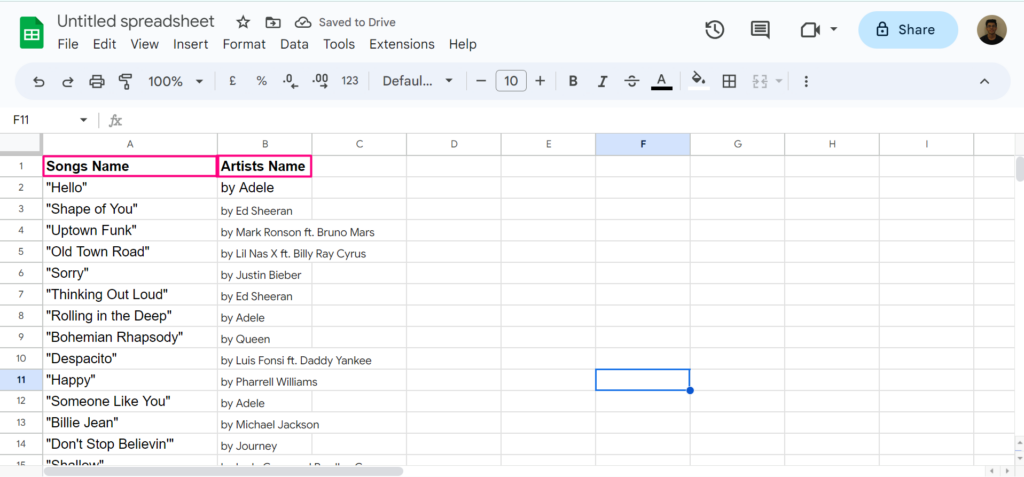This screenshot has width=1024, height=477.
Task: Star the Untitled spreadsheet
Action: (243, 22)
